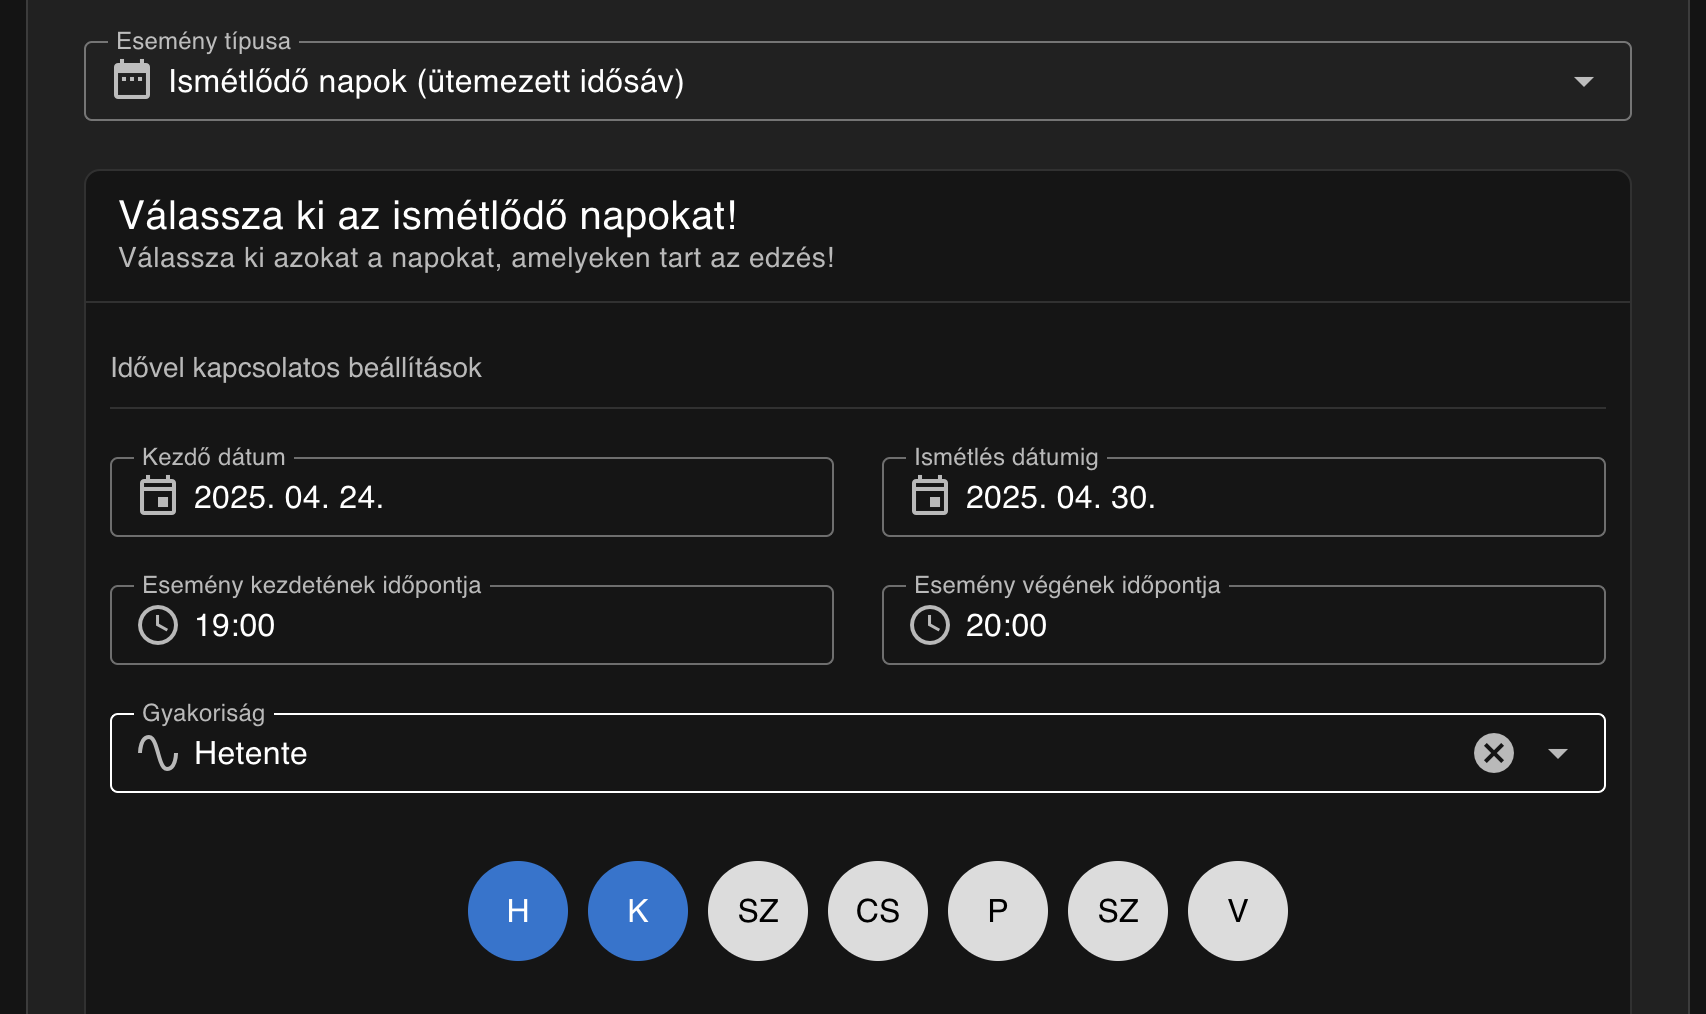
Task: Click the clock icon for event end time
Action: (930, 625)
